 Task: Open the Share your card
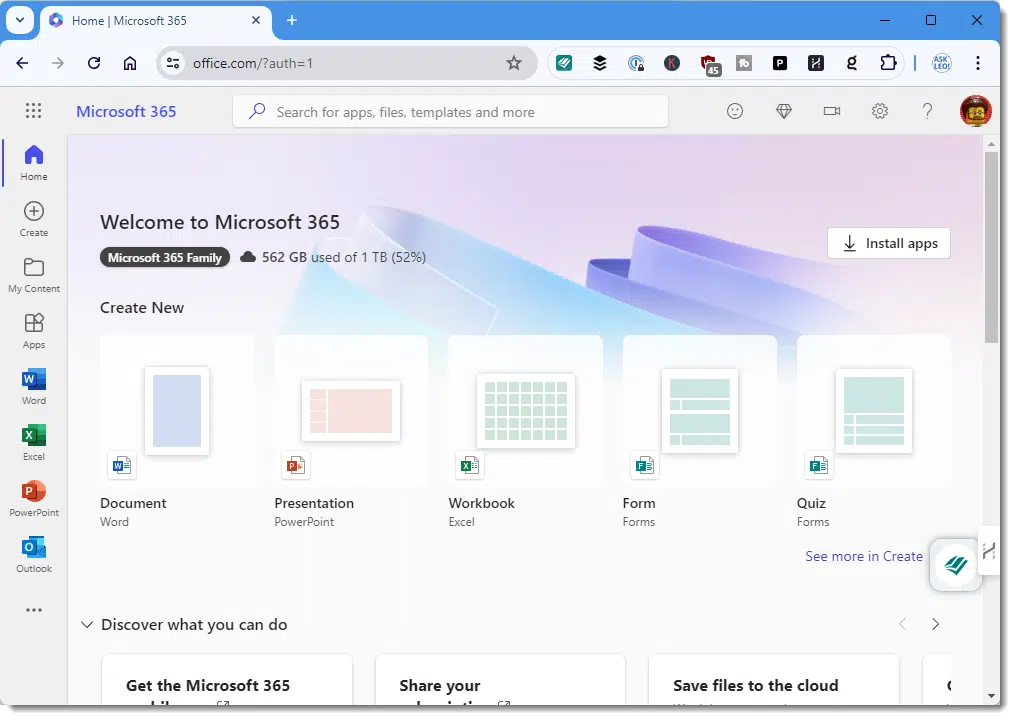pos(500,679)
